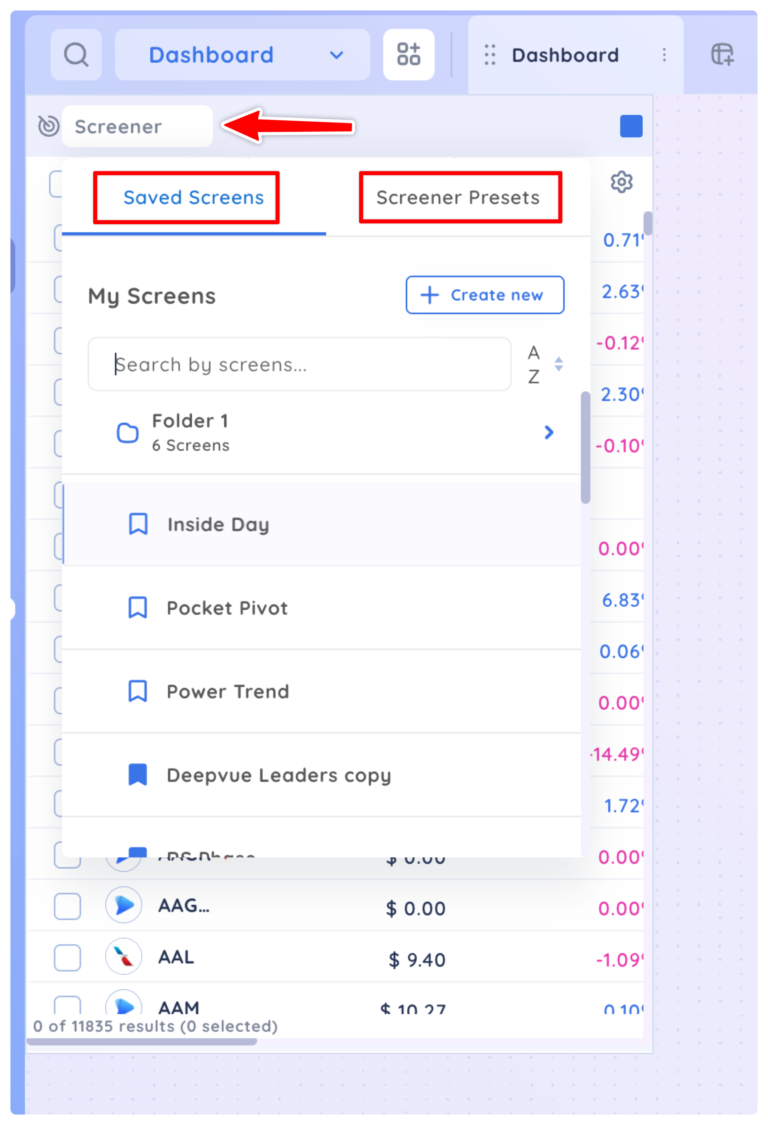This screenshot has width=768, height=1125.
Task: Switch to the Screener Presets tab
Action: click(460, 197)
